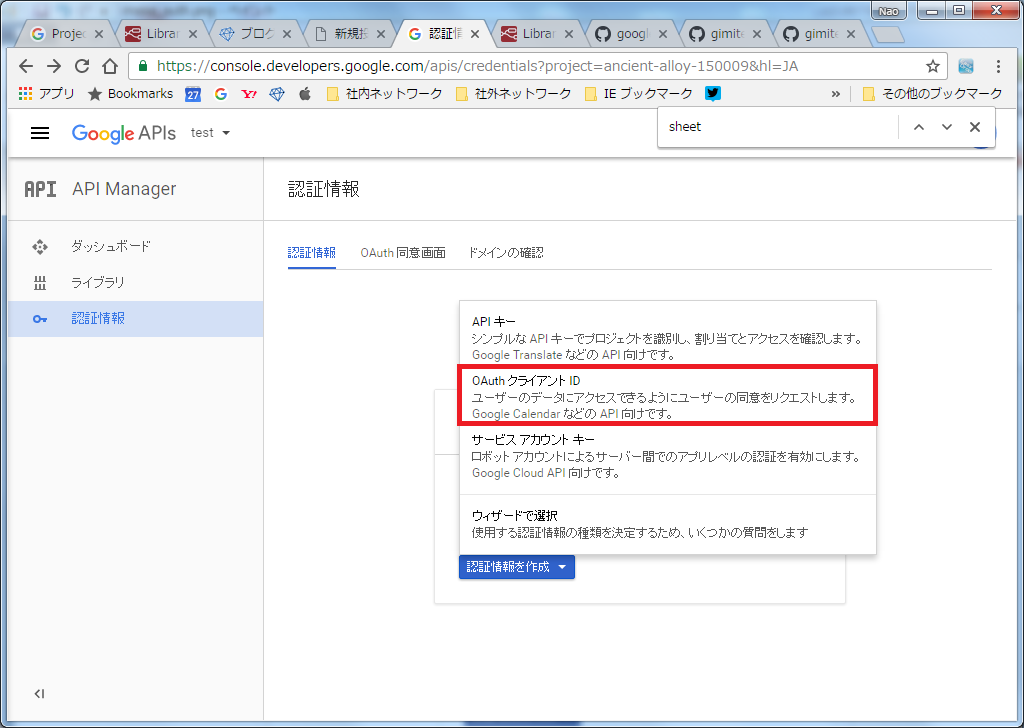Click the browser back arrow
1024x728 pixels.
[25, 66]
